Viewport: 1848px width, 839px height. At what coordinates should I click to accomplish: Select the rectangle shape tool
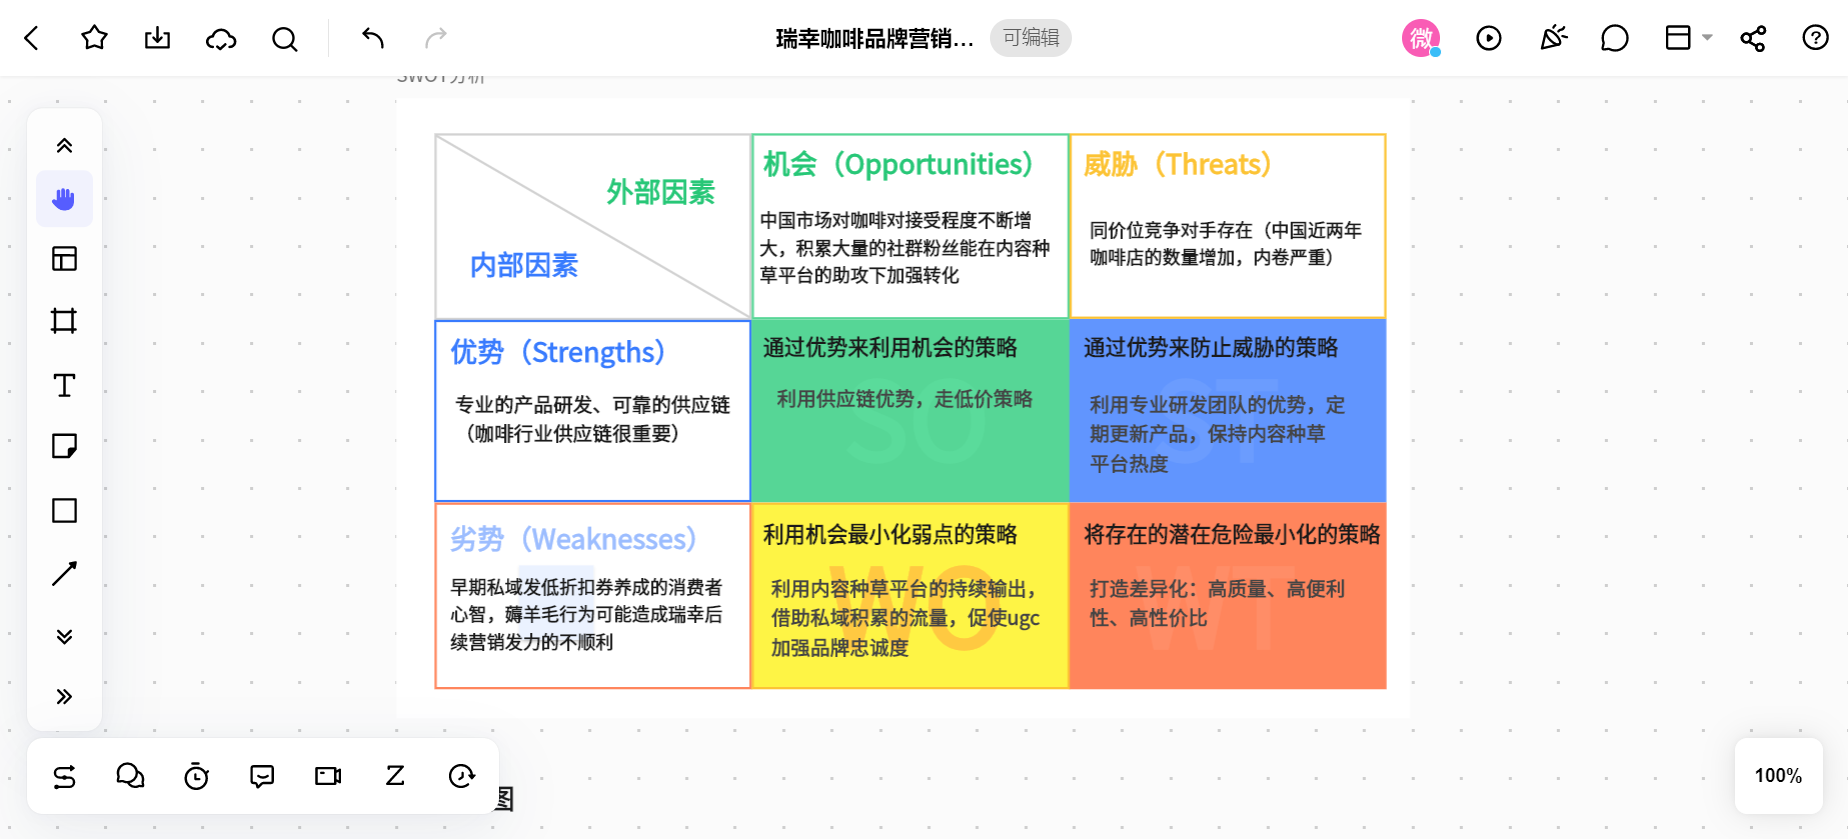click(64, 510)
